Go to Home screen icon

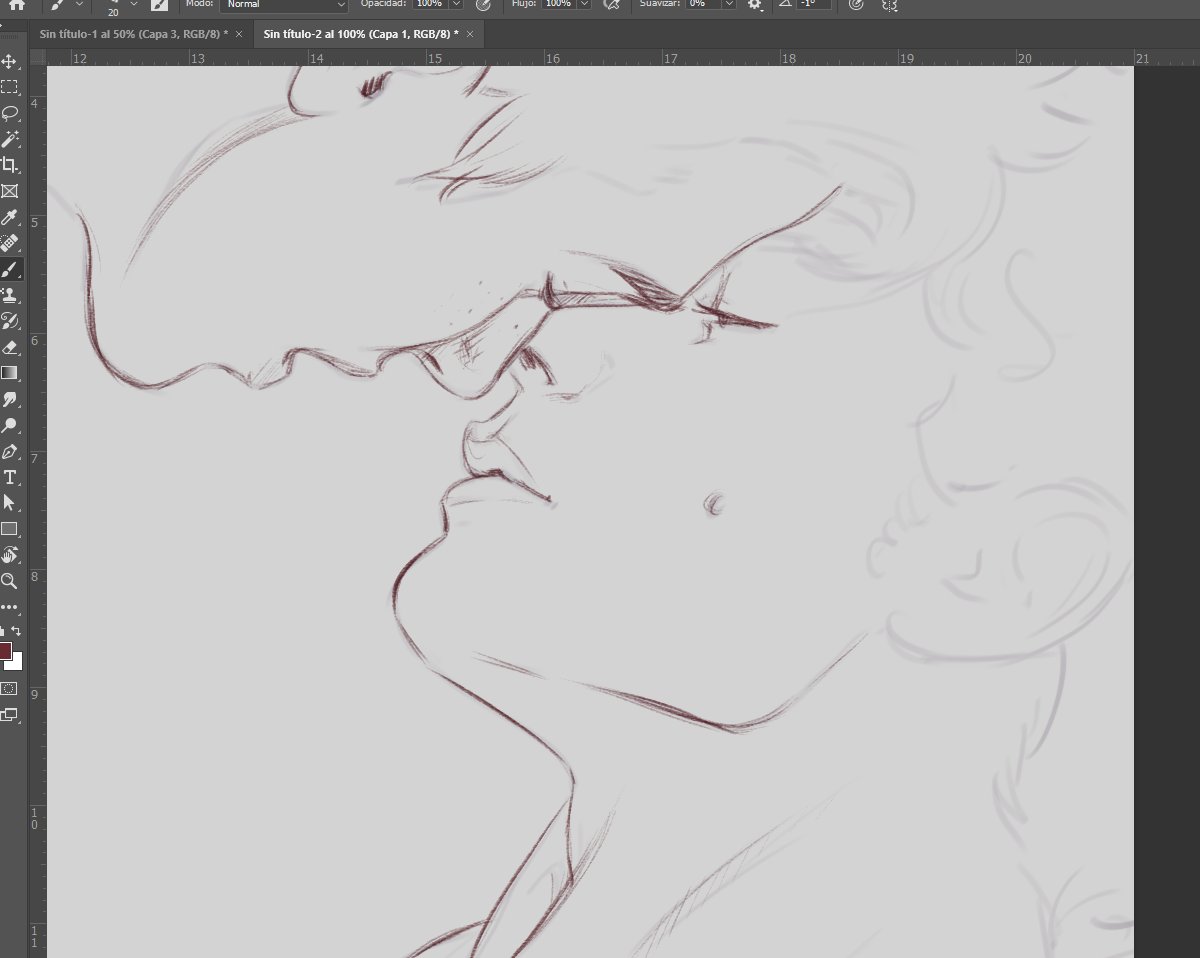[x=17, y=4]
